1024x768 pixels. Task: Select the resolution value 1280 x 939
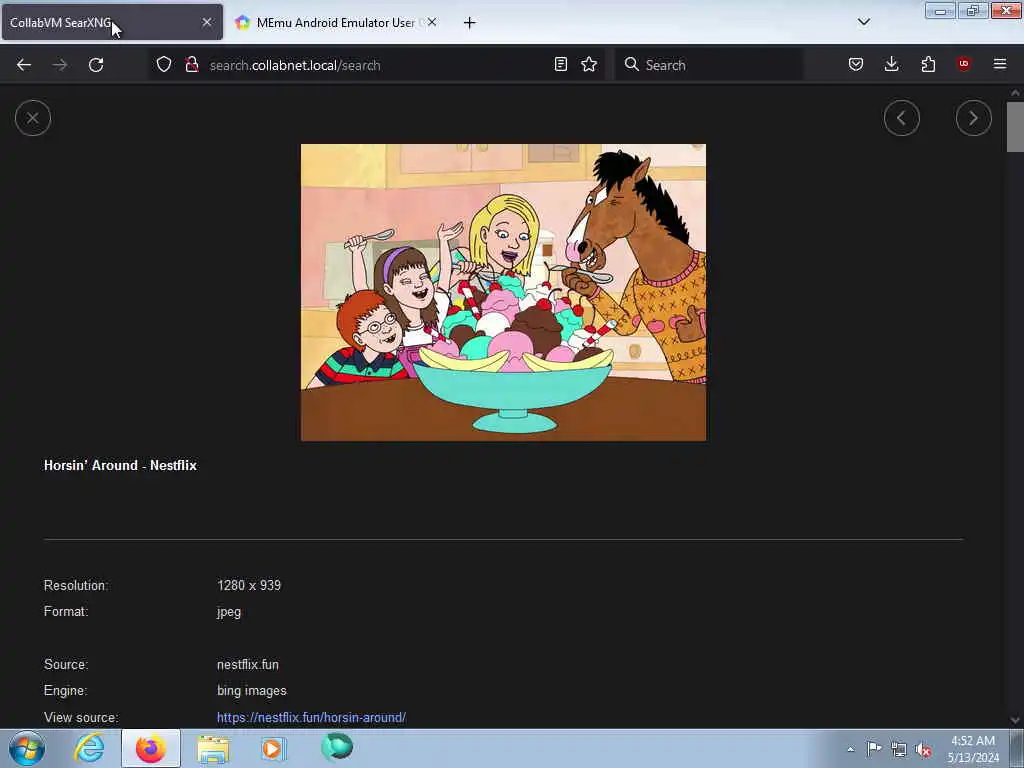click(249, 585)
